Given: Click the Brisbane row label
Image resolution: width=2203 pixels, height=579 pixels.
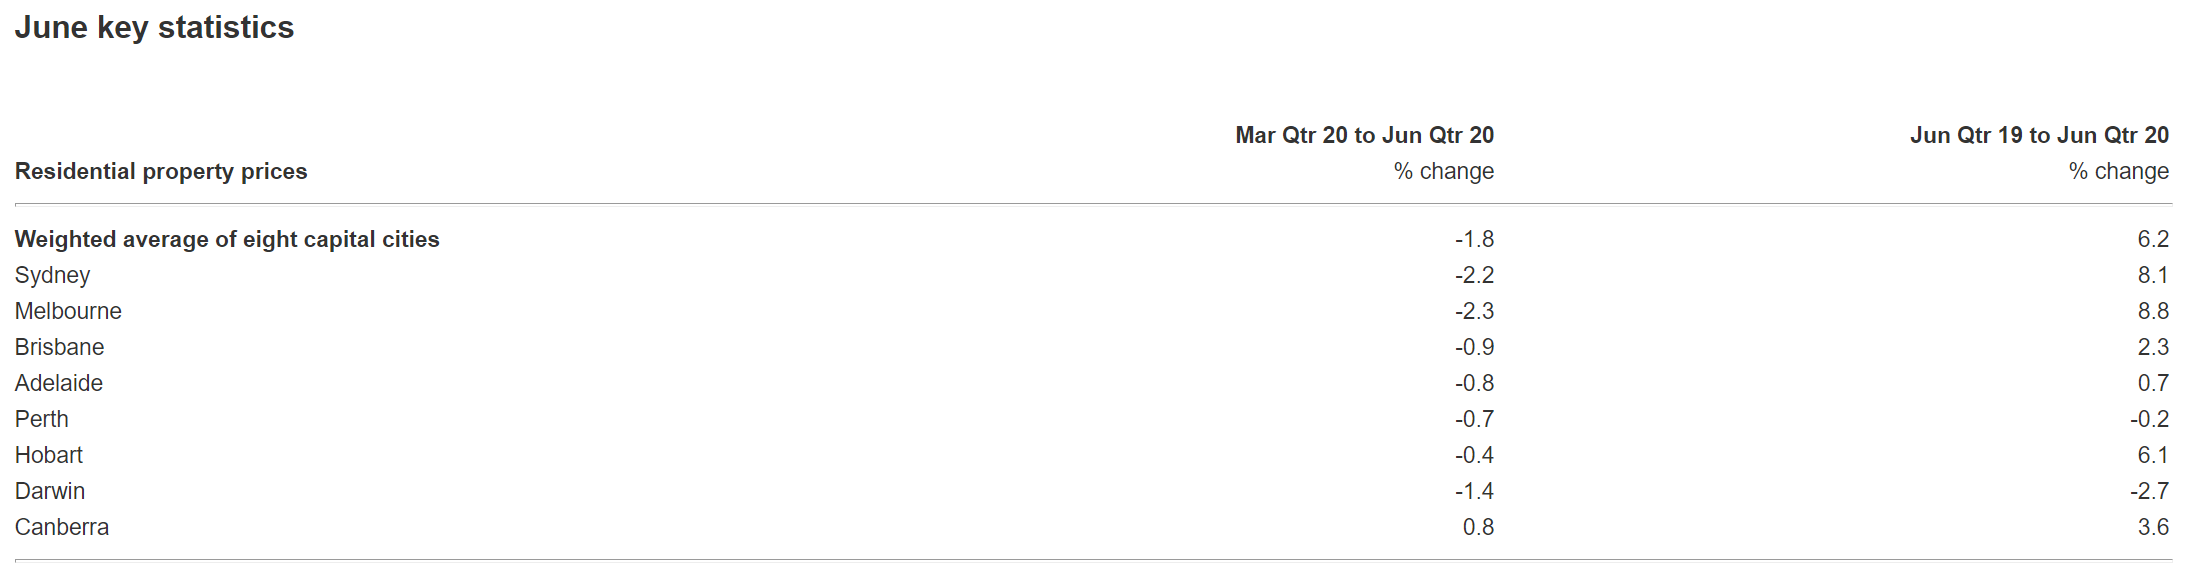Looking at the screenshot, I should [x=59, y=347].
